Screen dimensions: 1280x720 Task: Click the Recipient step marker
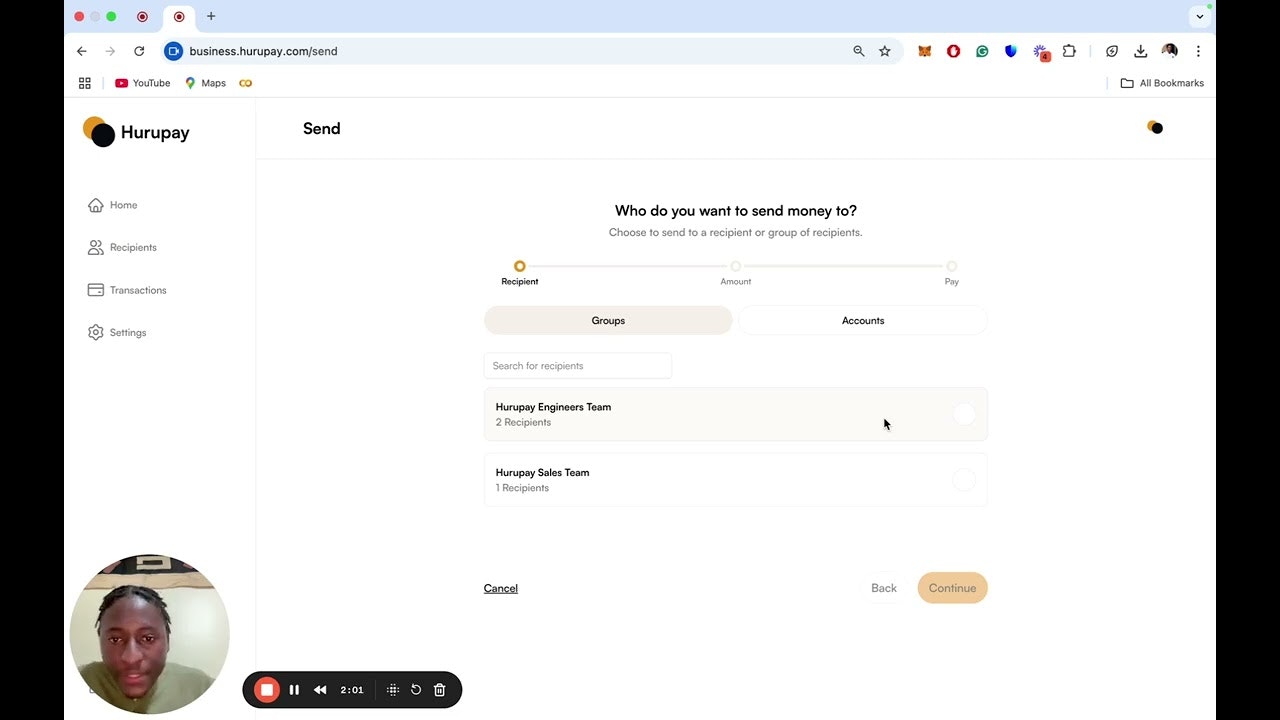[x=519, y=266]
